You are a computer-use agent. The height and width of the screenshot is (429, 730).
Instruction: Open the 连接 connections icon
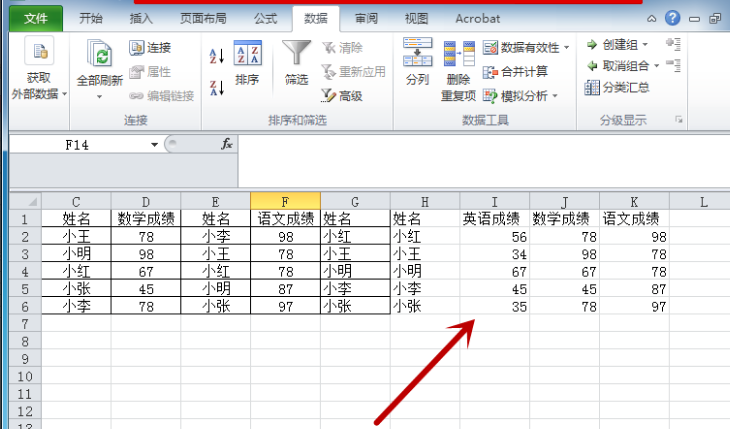tap(136, 48)
